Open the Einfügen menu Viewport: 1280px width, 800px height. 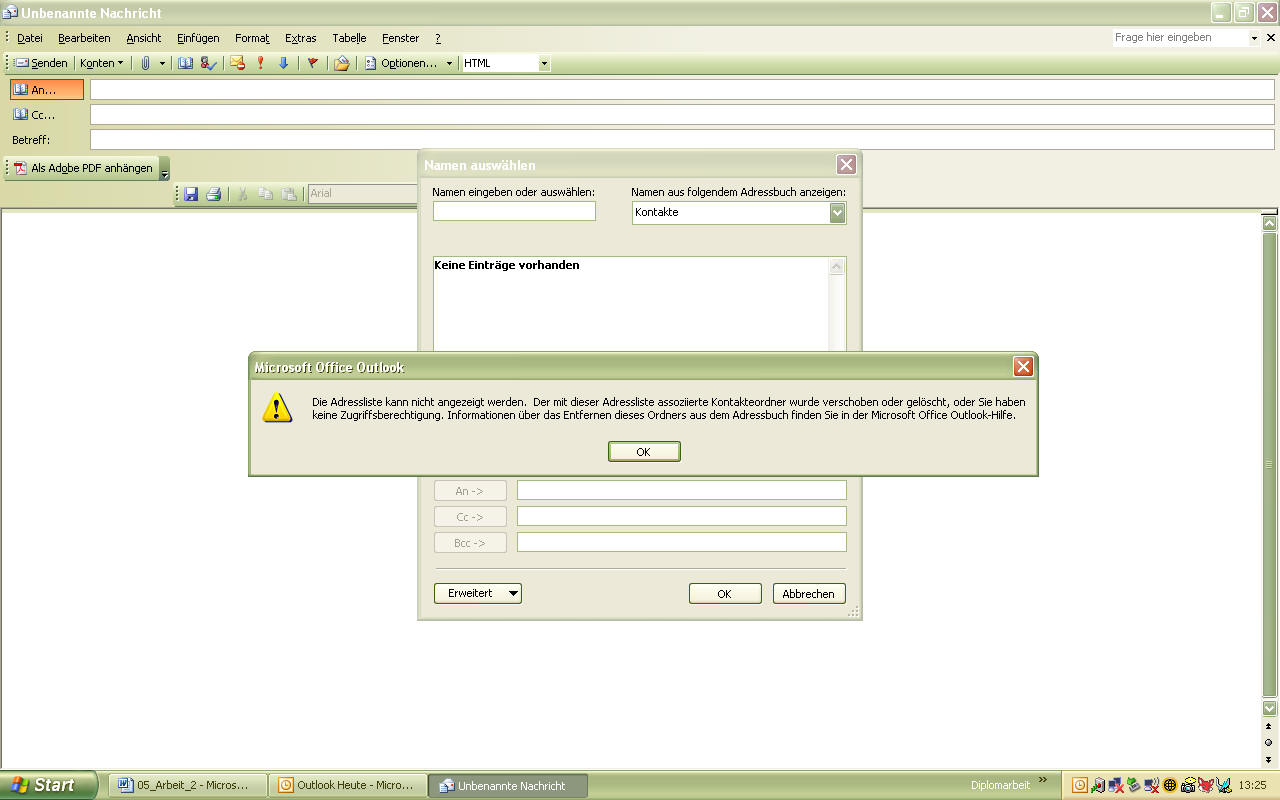(198, 38)
